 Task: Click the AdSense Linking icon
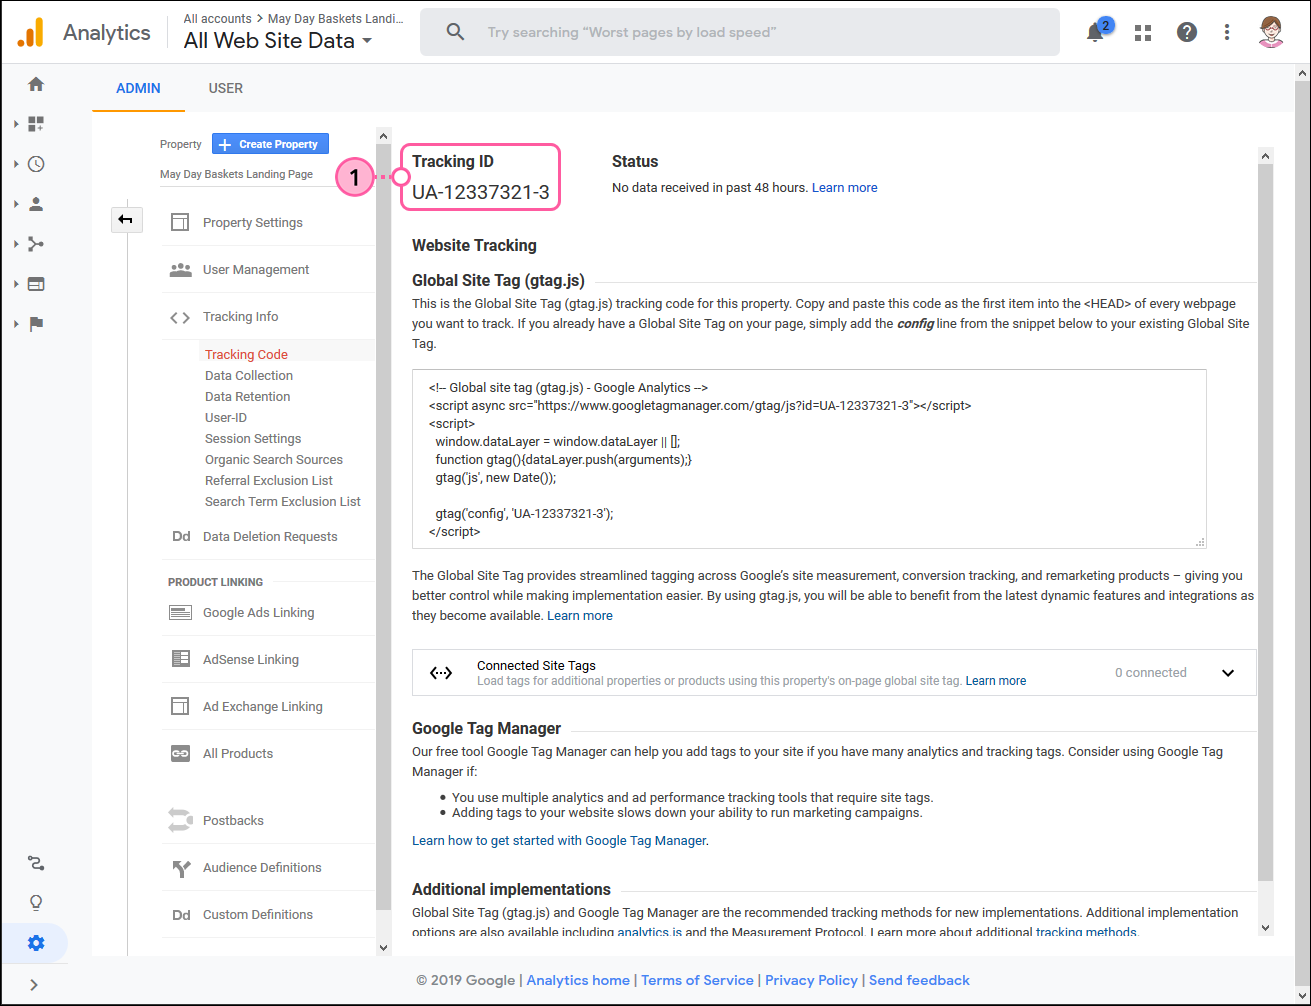(x=180, y=659)
